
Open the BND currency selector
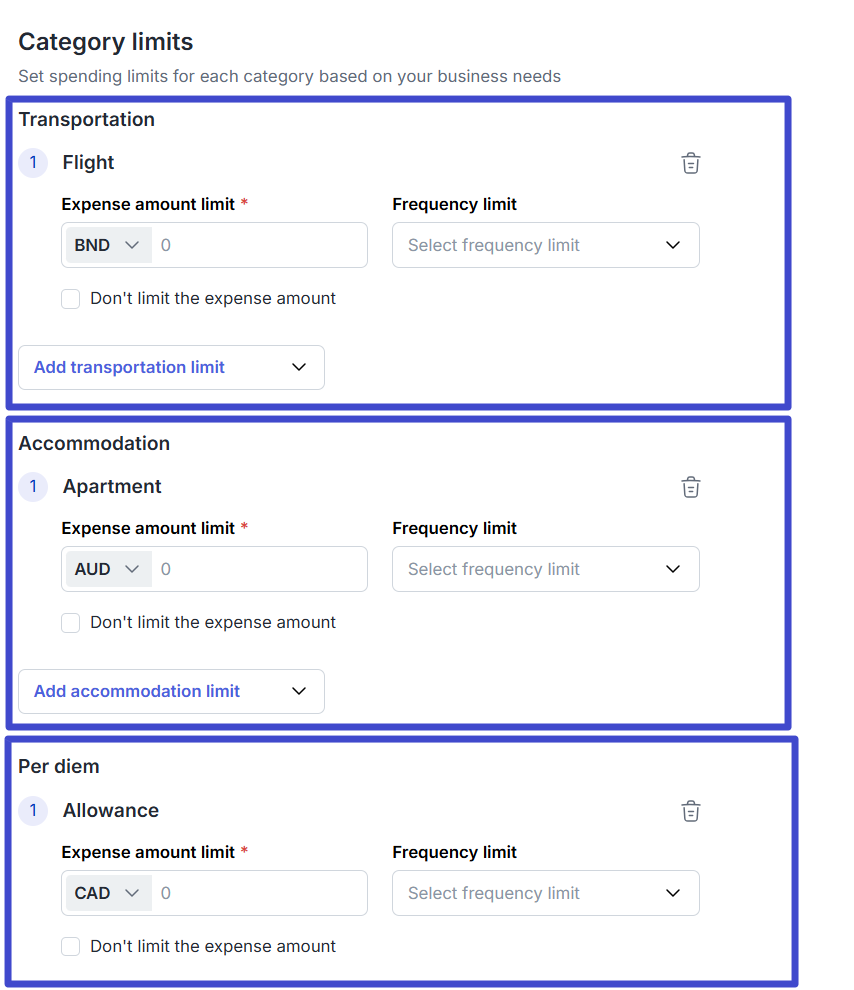108,245
